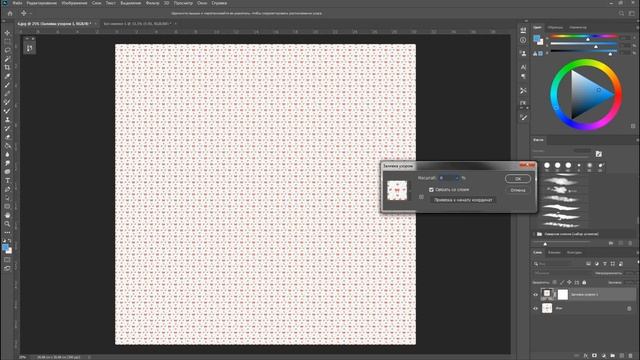Screen dimensions: 640x360
Task: Open the brush settings icon in the Brushes panel
Action: pos(598,154)
